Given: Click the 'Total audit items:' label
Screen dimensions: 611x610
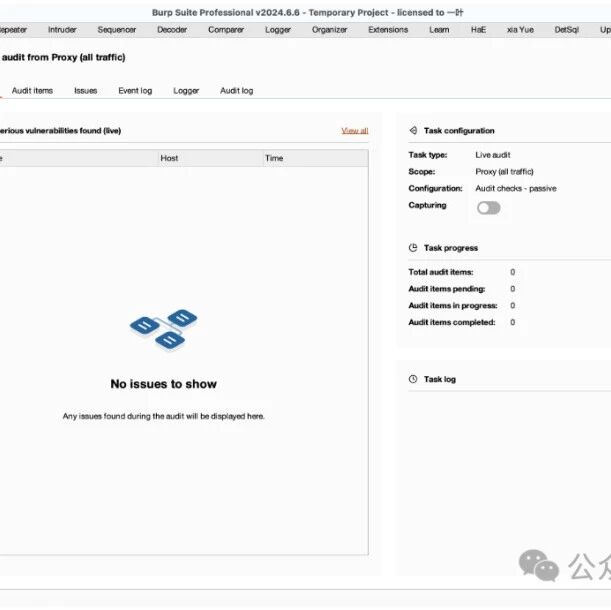Looking at the screenshot, I should [x=441, y=272].
